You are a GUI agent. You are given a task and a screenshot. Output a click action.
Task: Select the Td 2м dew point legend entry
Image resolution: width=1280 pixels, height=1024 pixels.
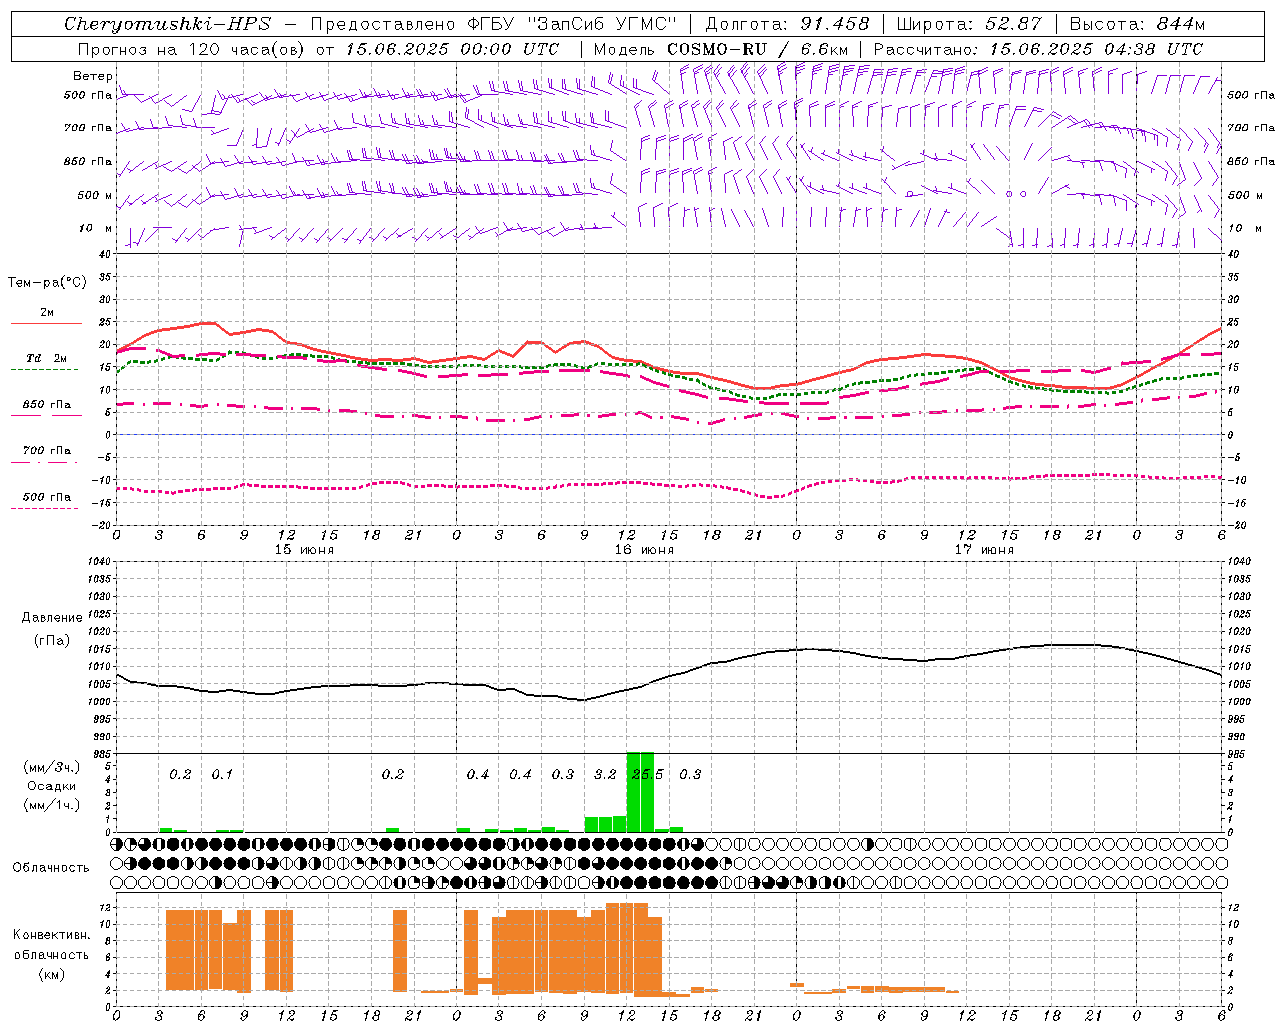pyautogui.click(x=46, y=359)
